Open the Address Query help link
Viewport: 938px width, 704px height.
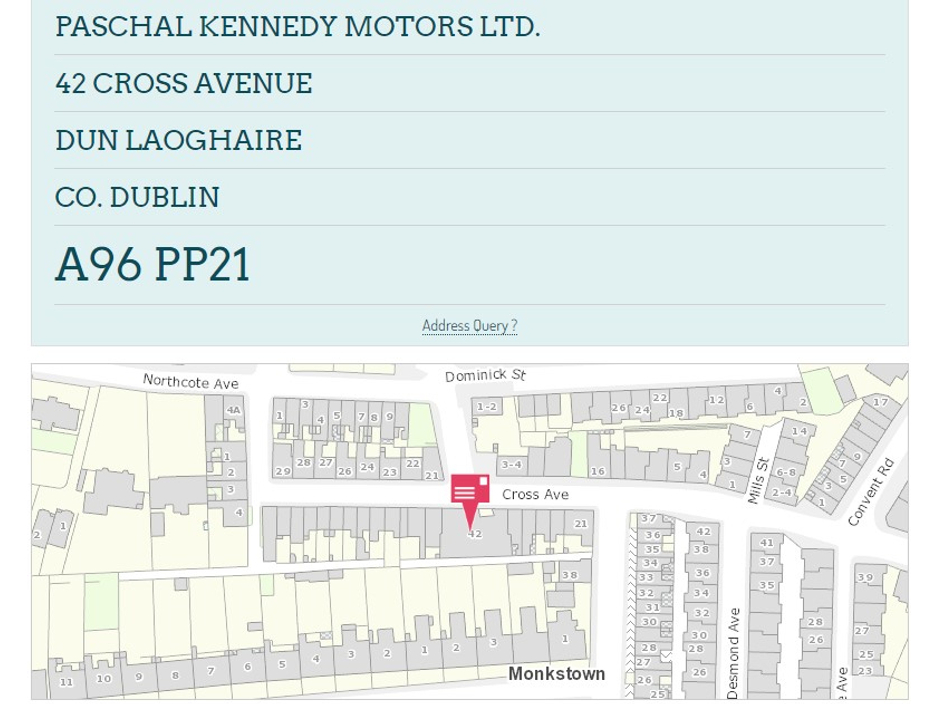click(x=469, y=325)
